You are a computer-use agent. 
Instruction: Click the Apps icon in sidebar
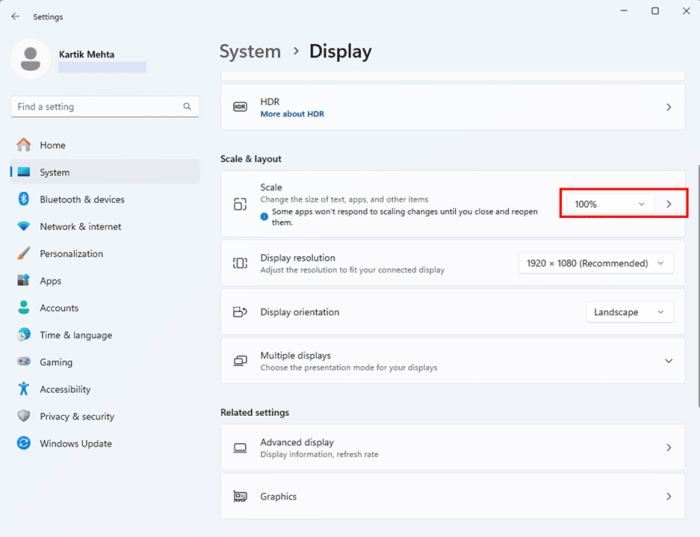coord(24,280)
